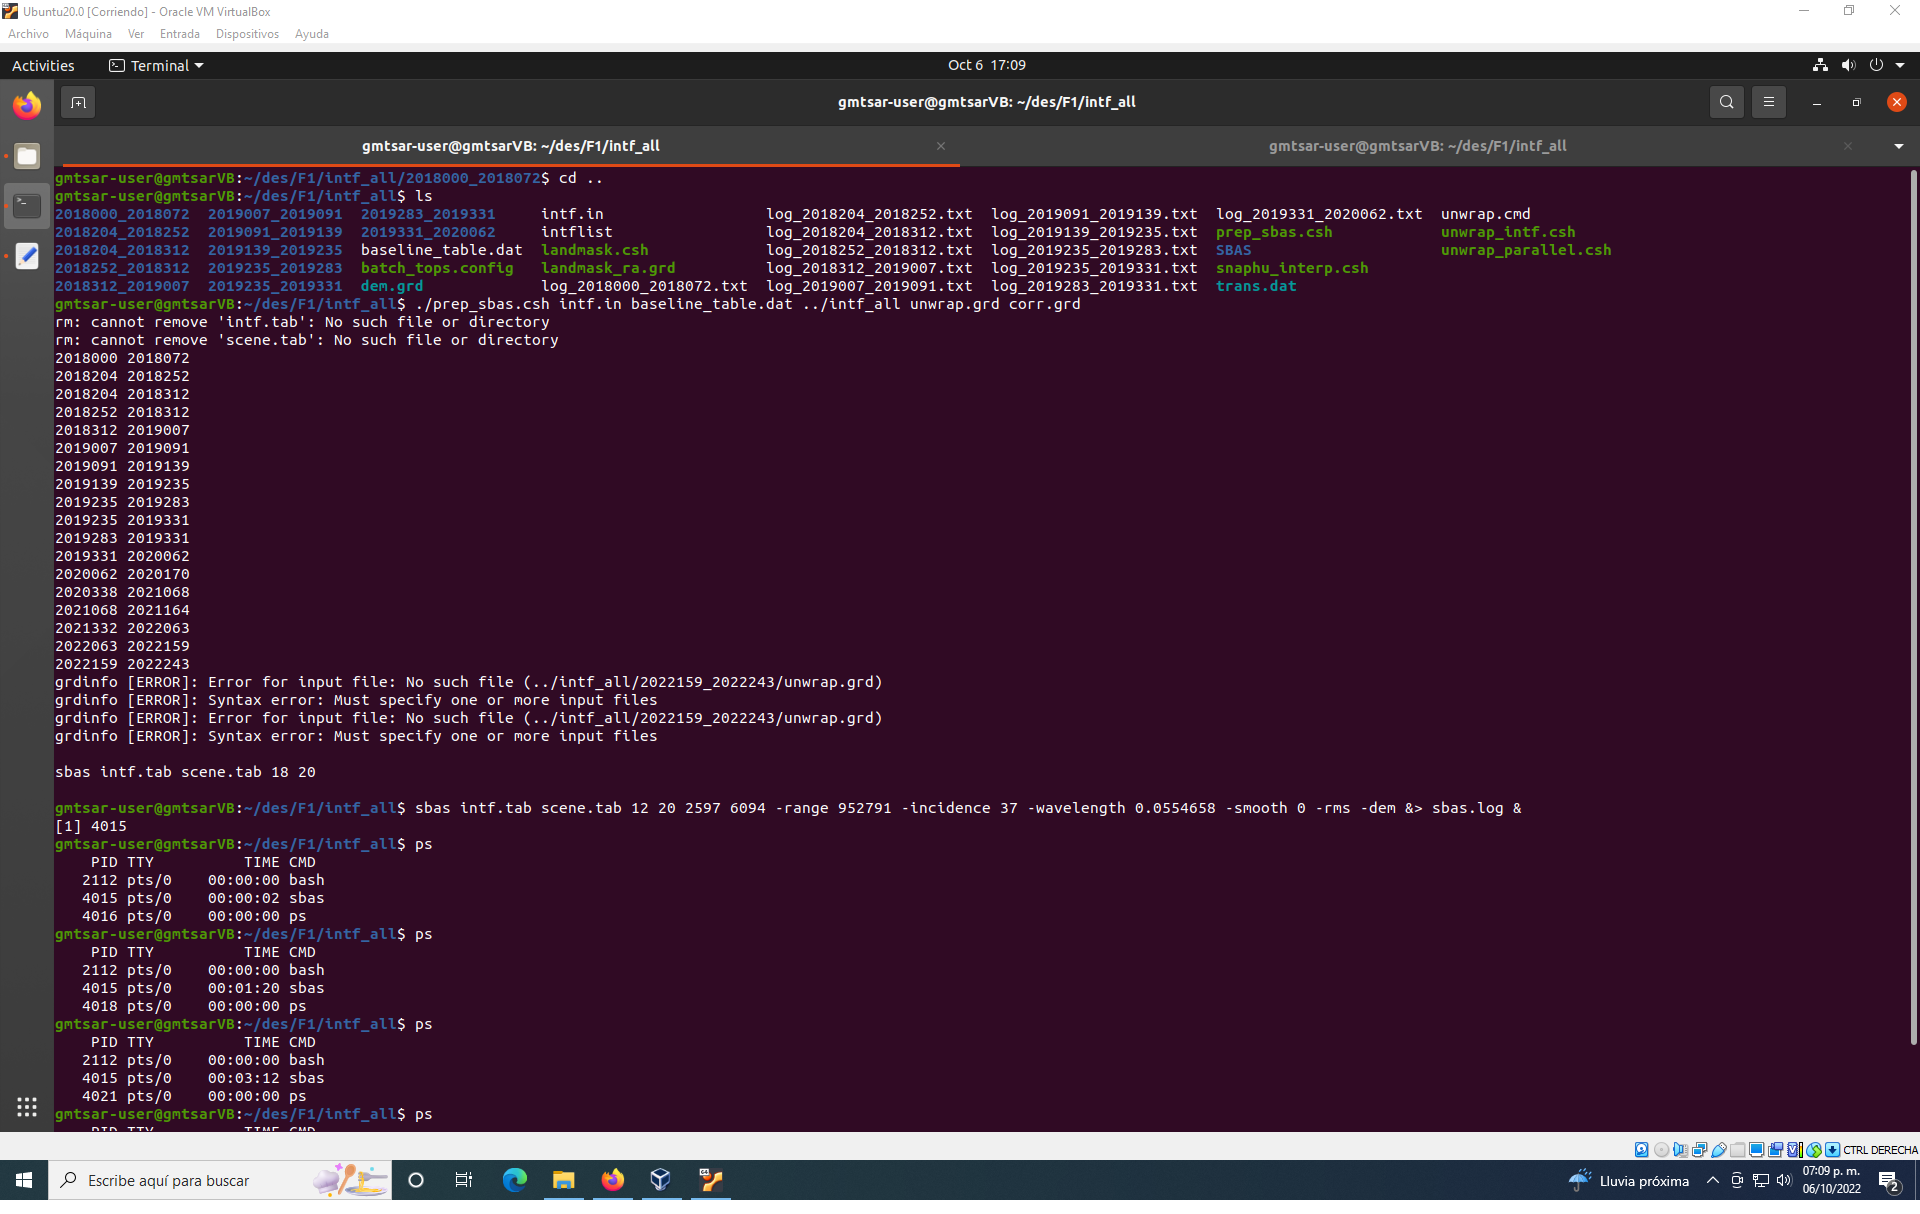Click the hard disk activity icon in VirtualBox status bar
The width and height of the screenshot is (1920, 1214).
(1641, 1149)
